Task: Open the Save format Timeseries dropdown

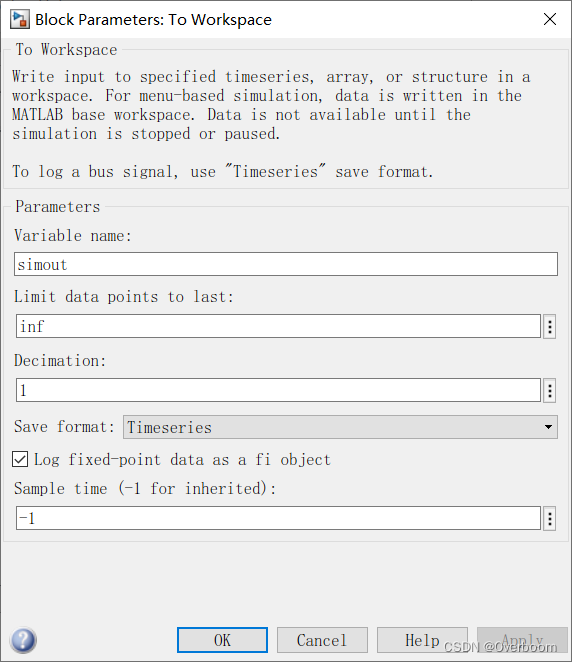Action: click(x=340, y=427)
